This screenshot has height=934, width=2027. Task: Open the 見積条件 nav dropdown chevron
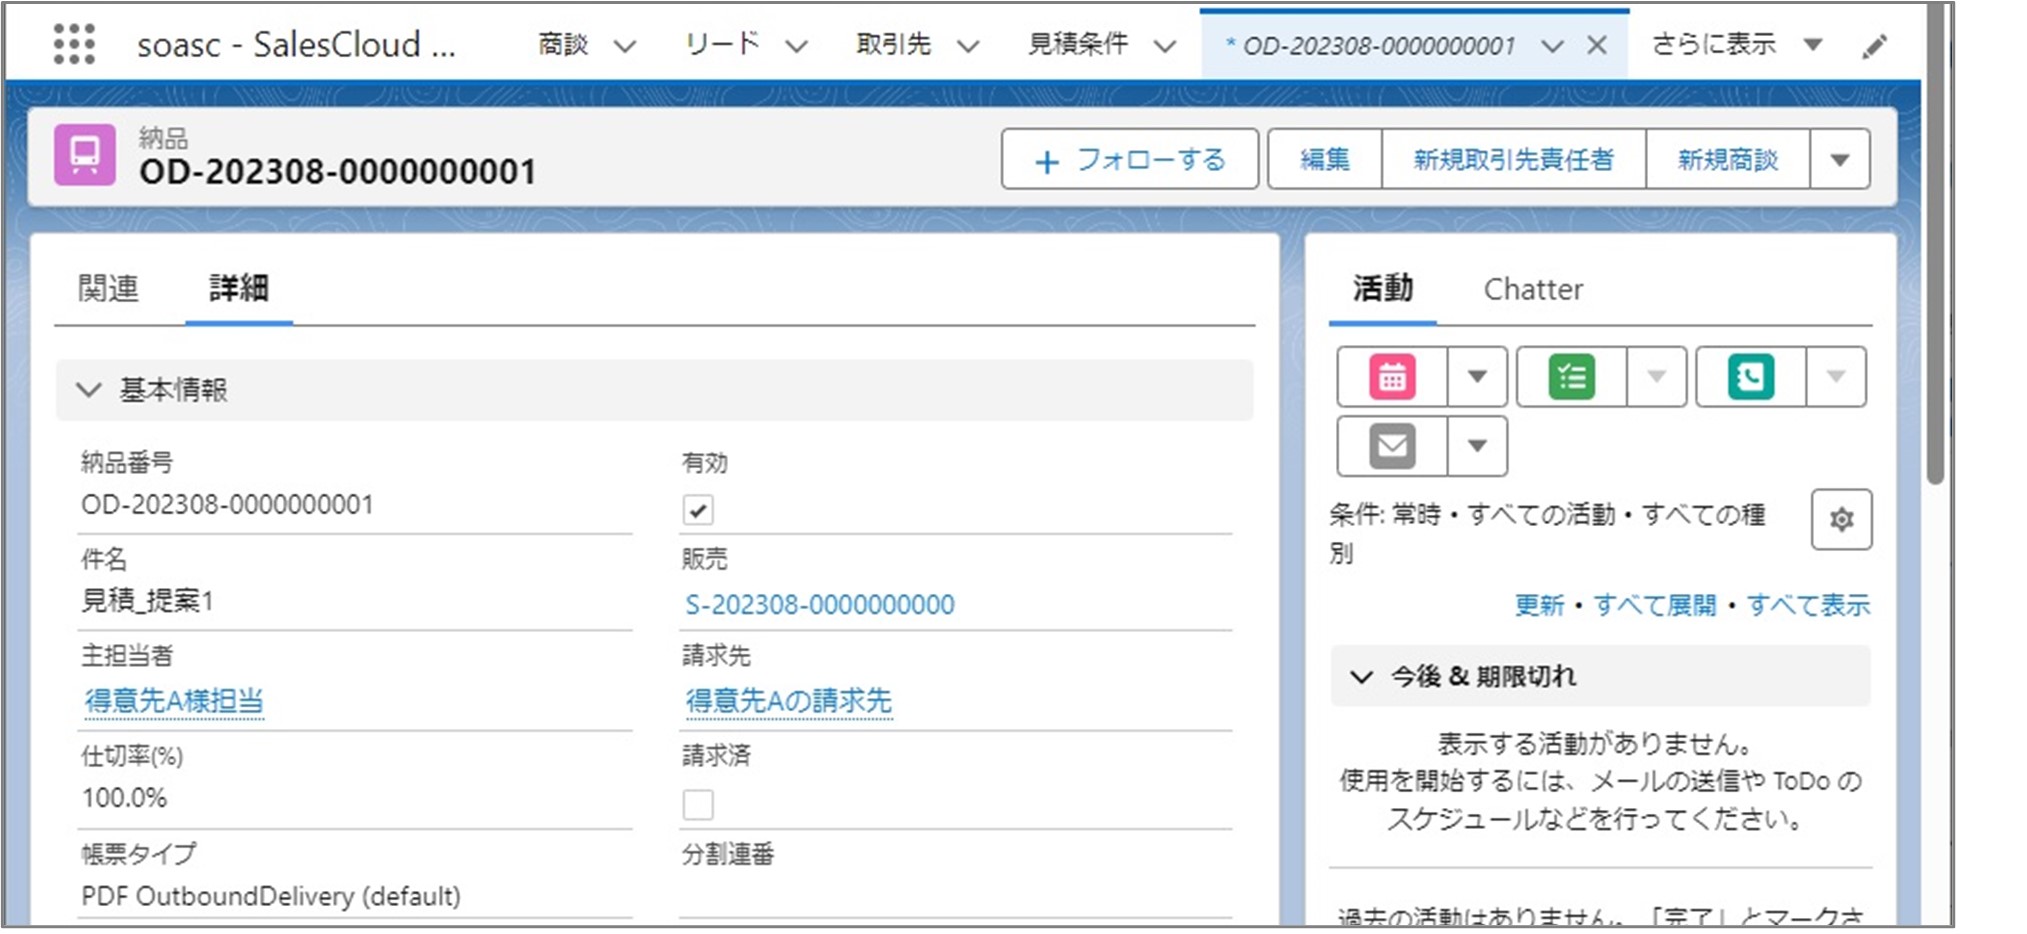[x=1165, y=46]
